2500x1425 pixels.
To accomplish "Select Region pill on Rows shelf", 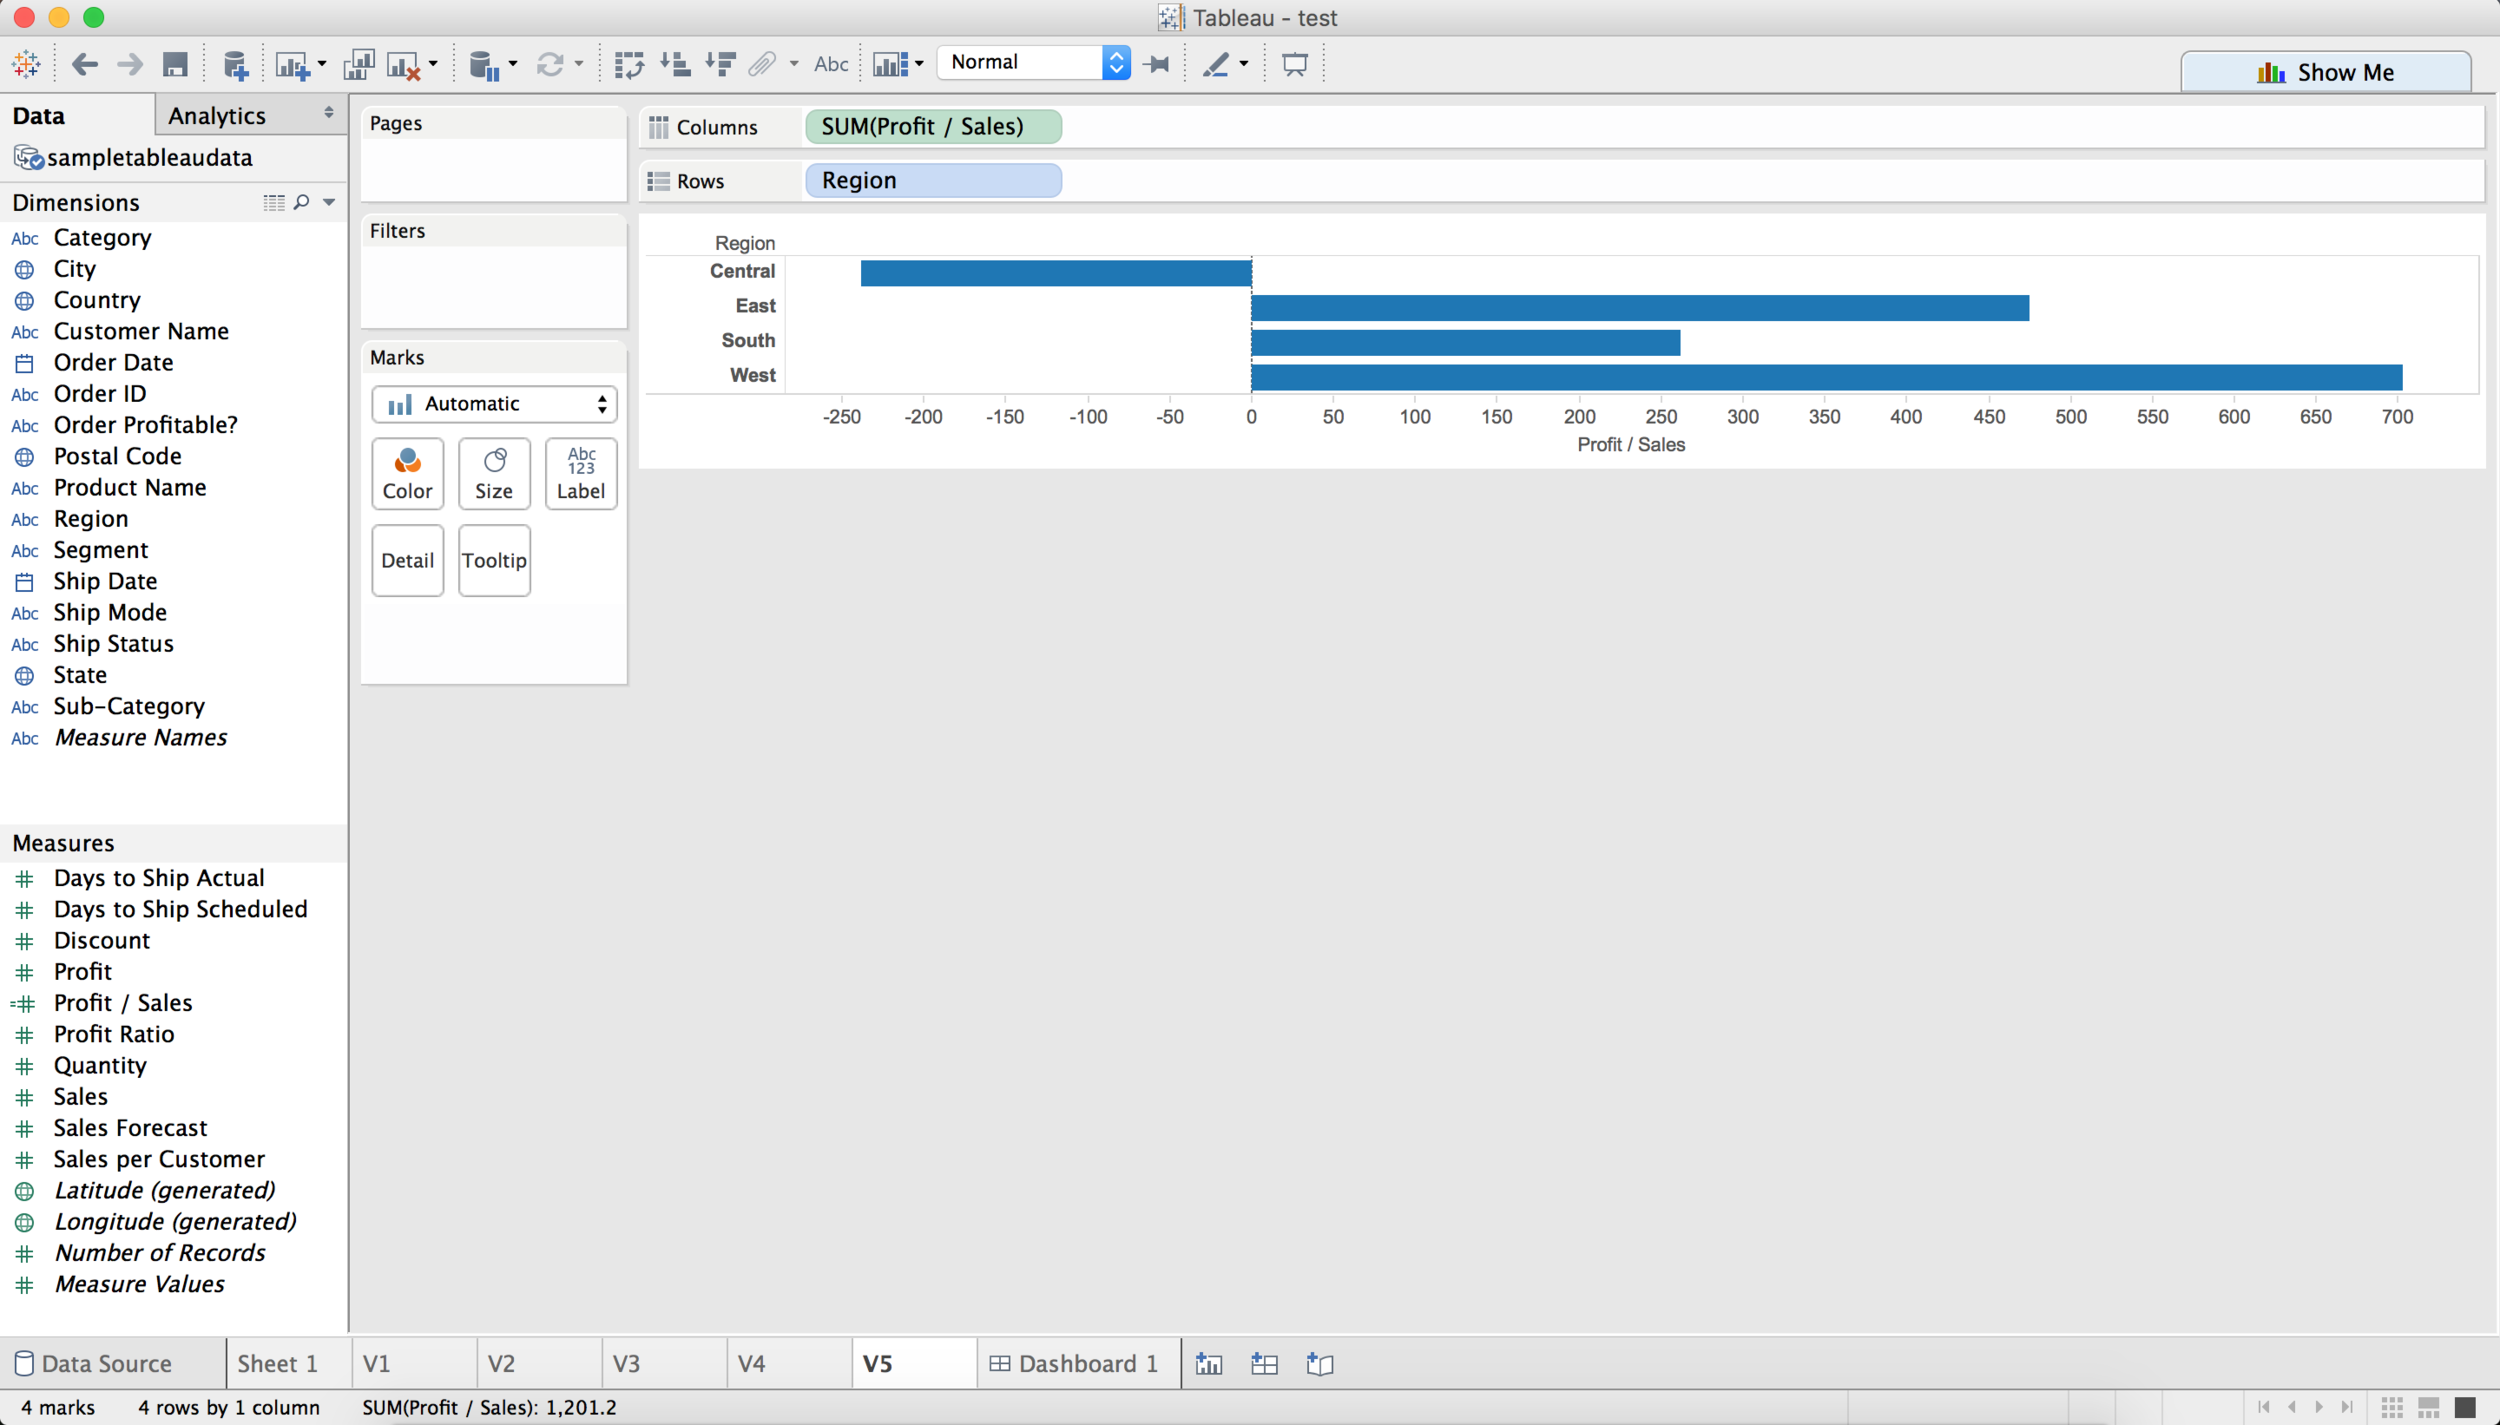I will [933, 180].
